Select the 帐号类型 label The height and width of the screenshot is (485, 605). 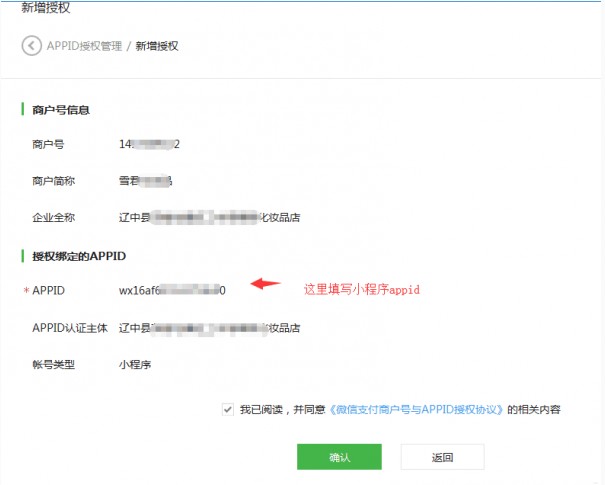pyautogui.click(x=54, y=365)
